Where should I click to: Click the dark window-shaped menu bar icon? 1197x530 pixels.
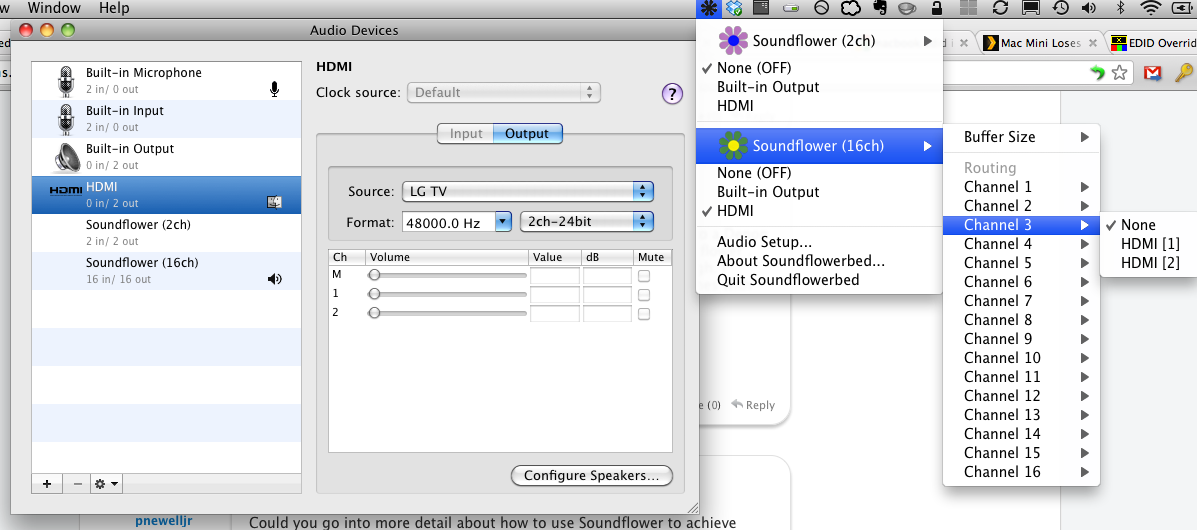[x=760, y=8]
